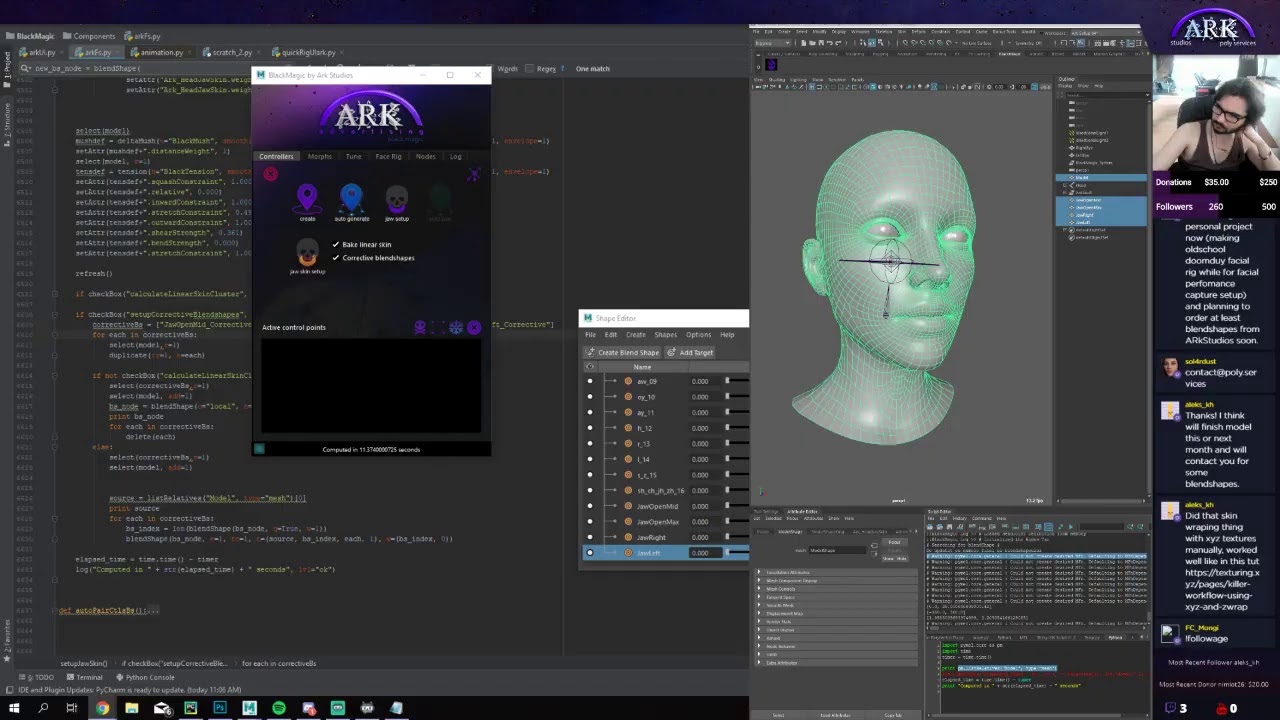The width and height of the screenshot is (1280, 720).
Task: Open File Explorer from the Windows taskbar
Action: pyautogui.click(x=131, y=708)
